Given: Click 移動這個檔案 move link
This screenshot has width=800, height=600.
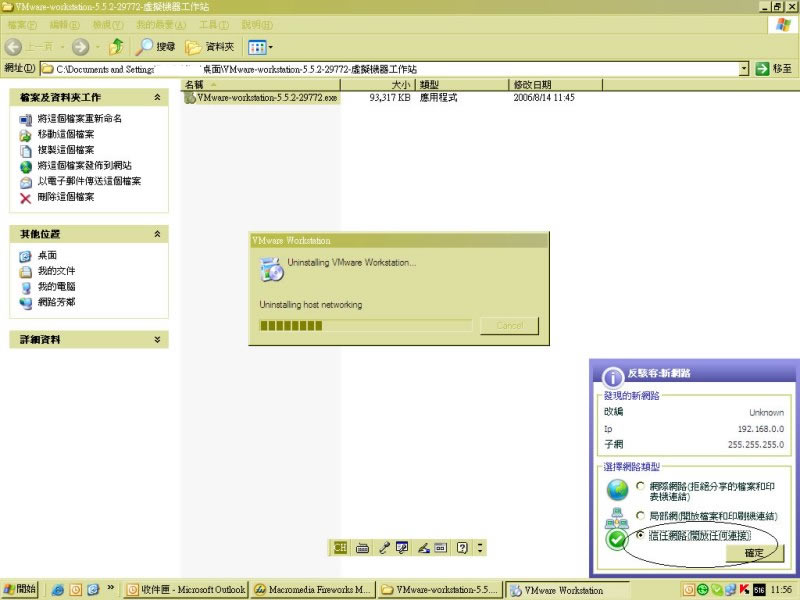Looking at the screenshot, I should 66,134.
